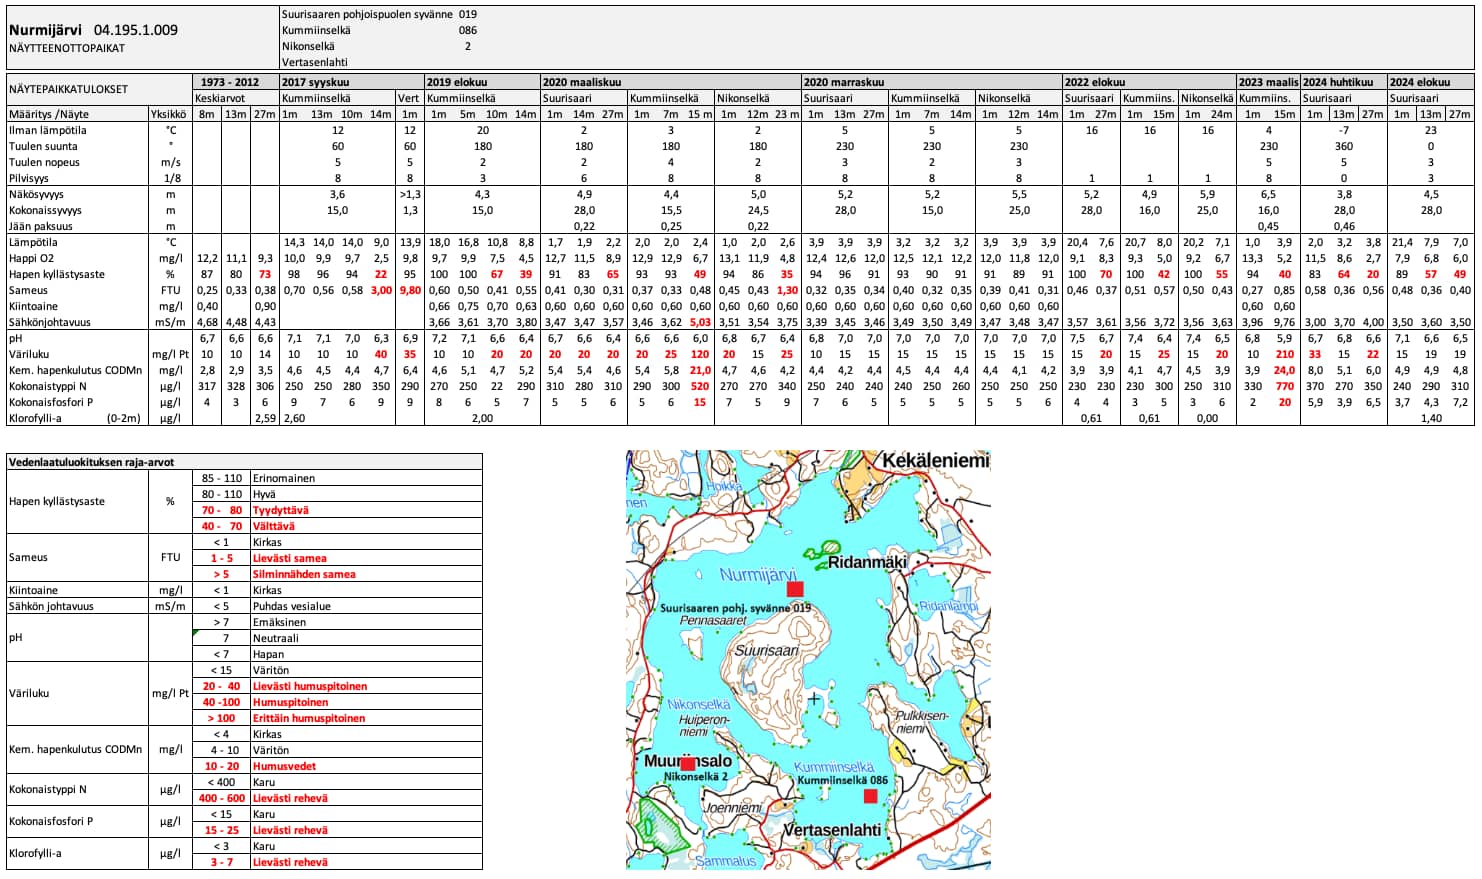Click the '-7' air temperature value
Screen dimensions: 1482x879
pyautogui.click(x=1344, y=130)
